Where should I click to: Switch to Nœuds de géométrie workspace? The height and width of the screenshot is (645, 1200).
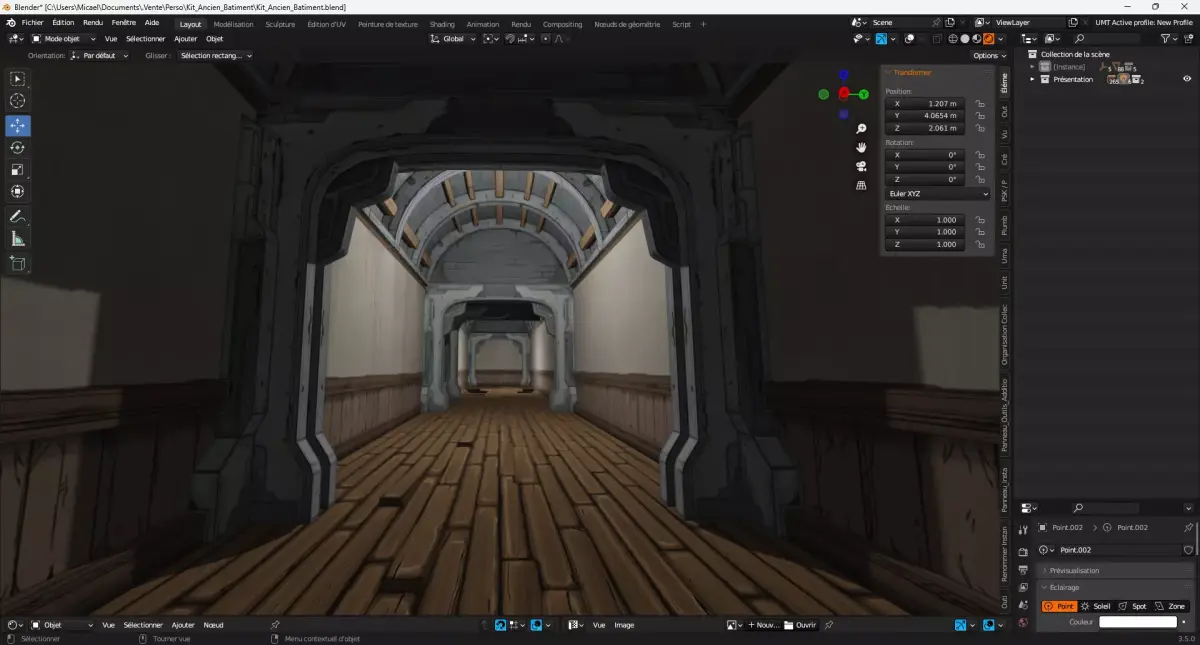tap(627, 24)
